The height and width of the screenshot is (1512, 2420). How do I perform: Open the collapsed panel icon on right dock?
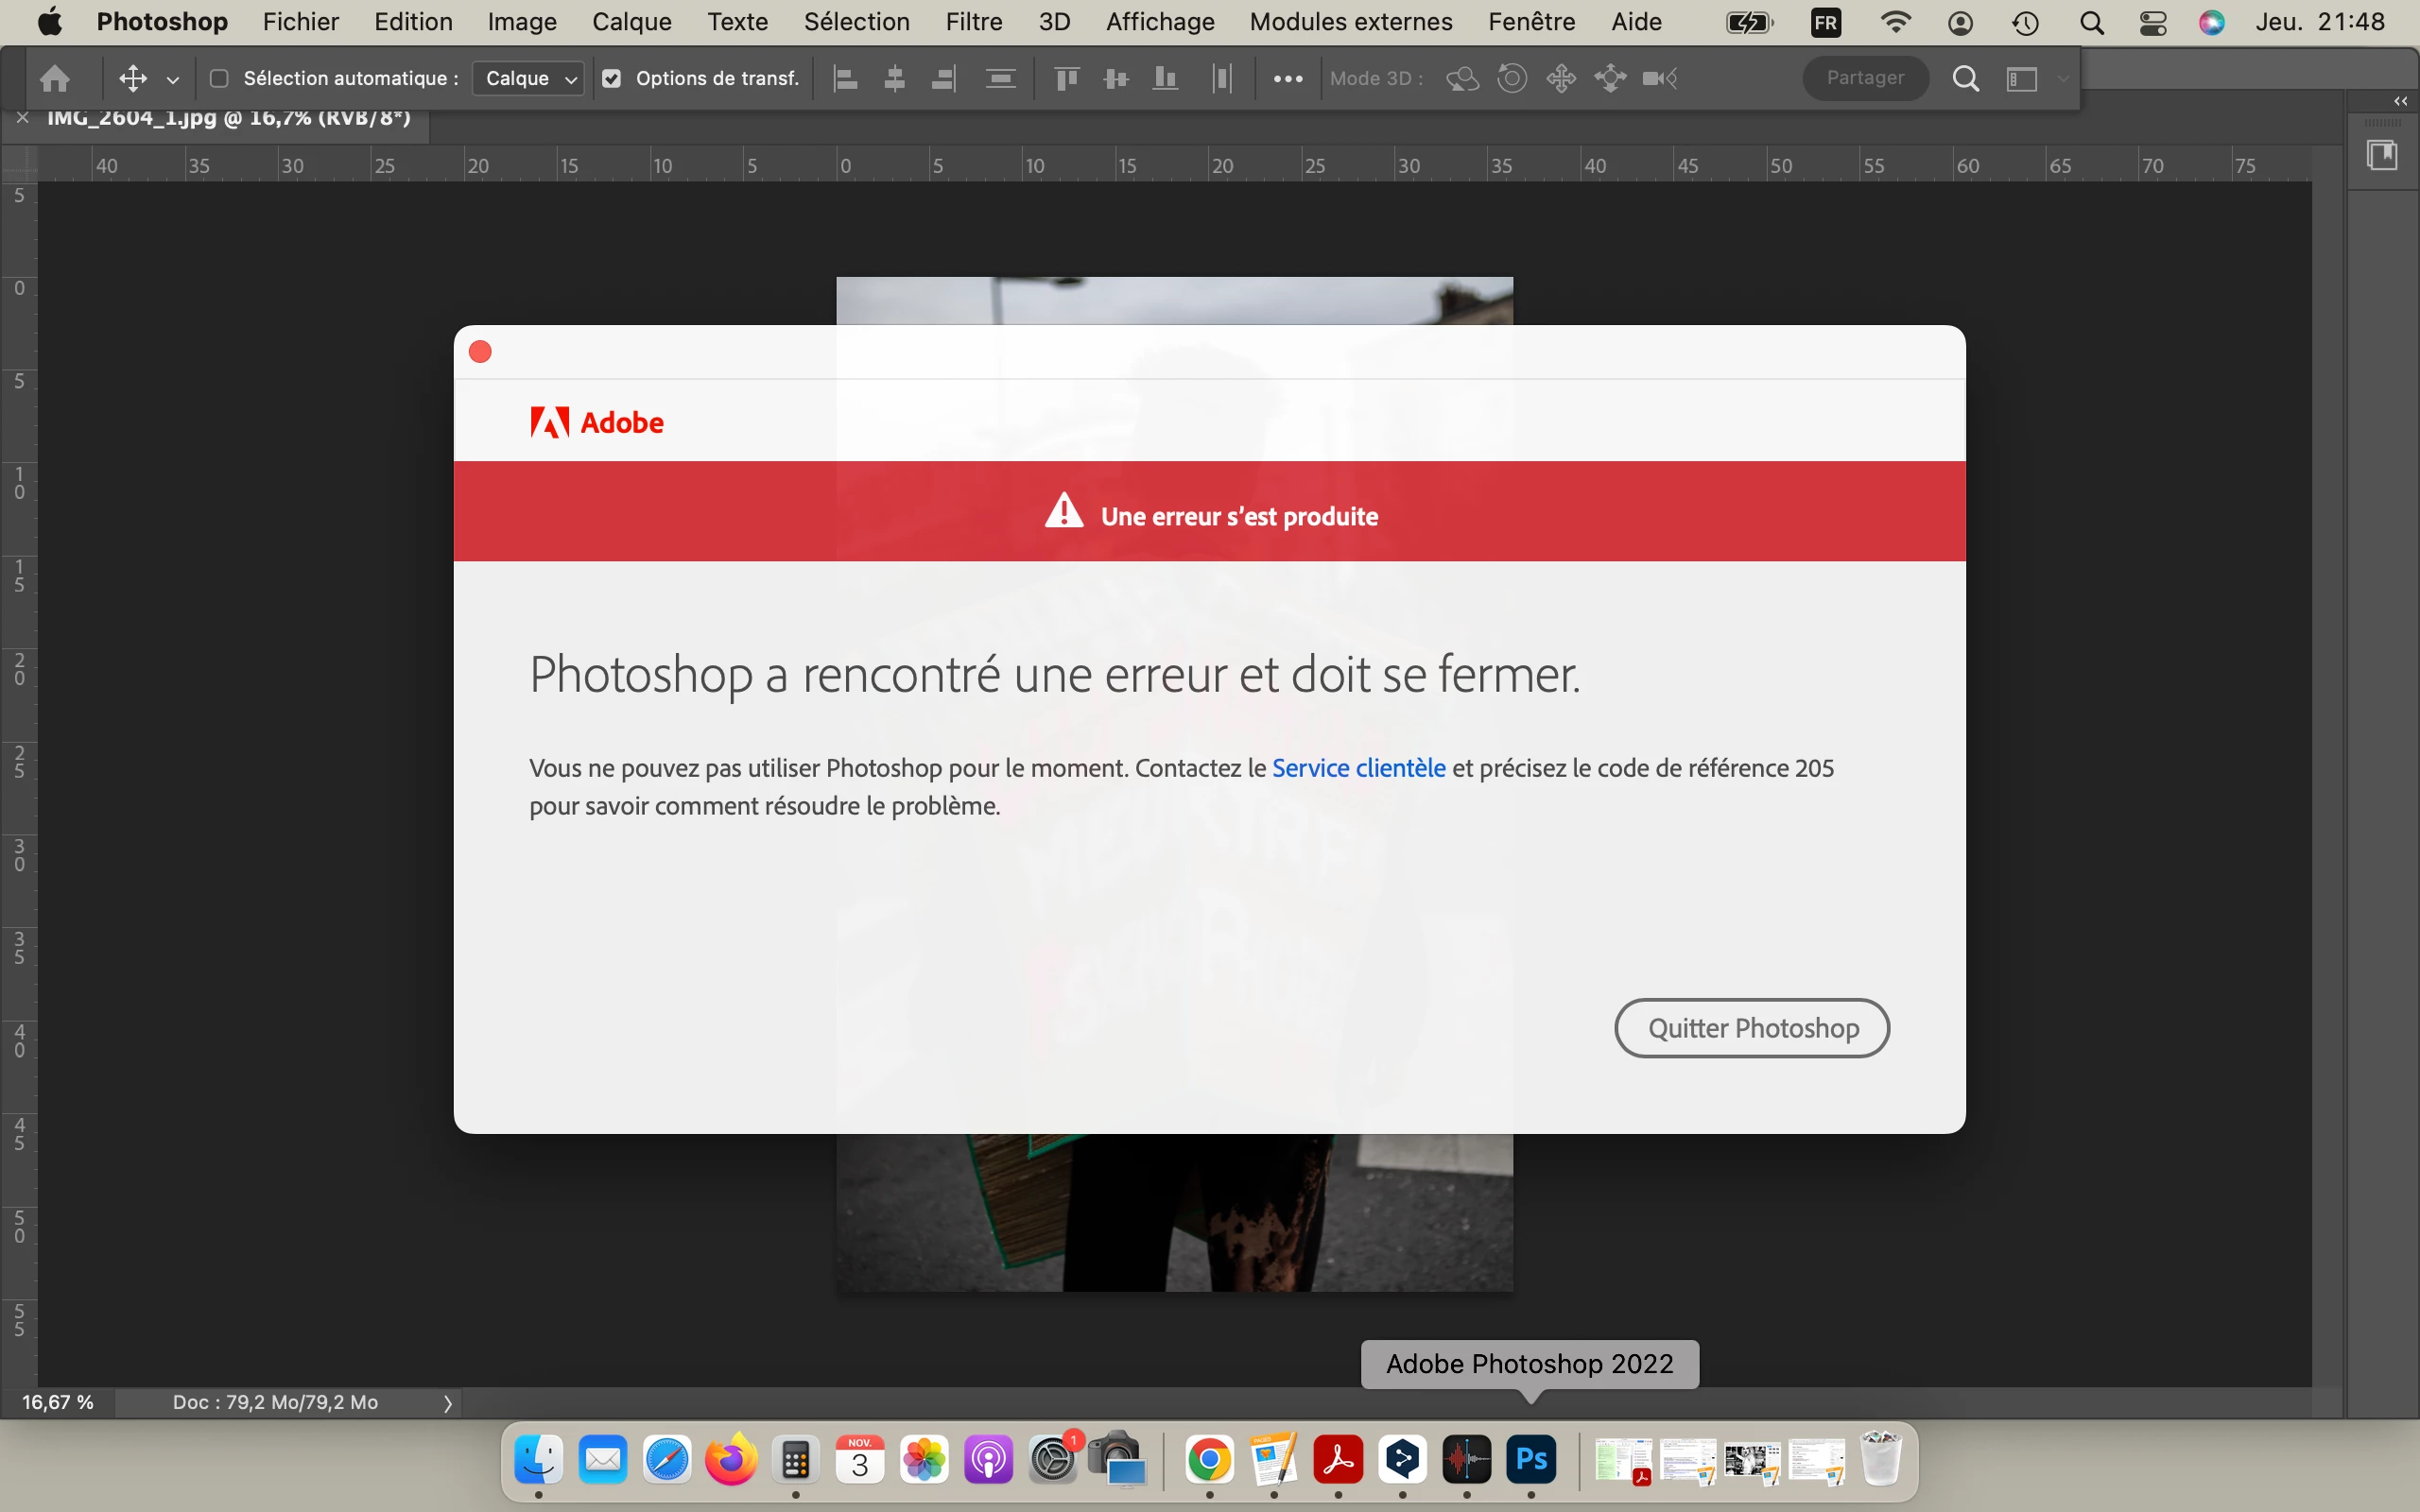[x=2382, y=155]
